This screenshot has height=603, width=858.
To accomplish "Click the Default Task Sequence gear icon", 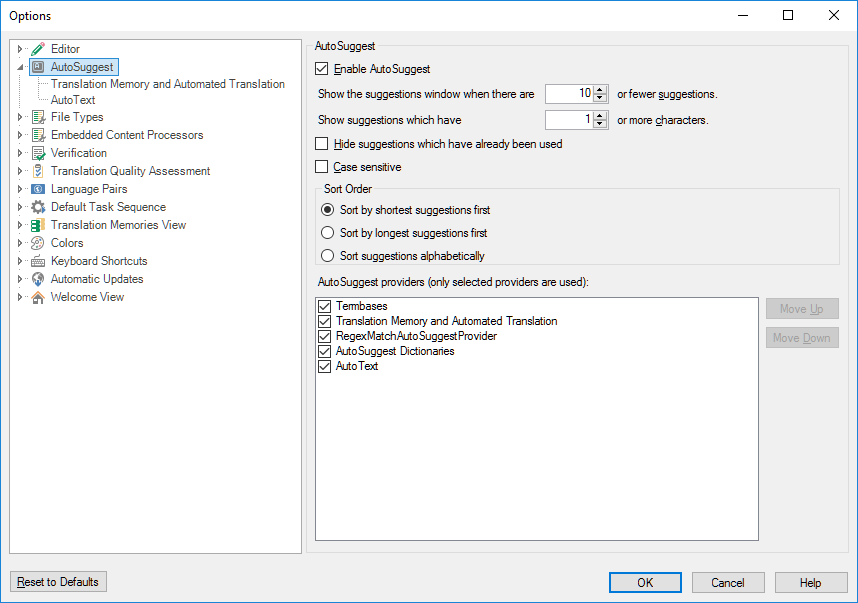I will 38,207.
